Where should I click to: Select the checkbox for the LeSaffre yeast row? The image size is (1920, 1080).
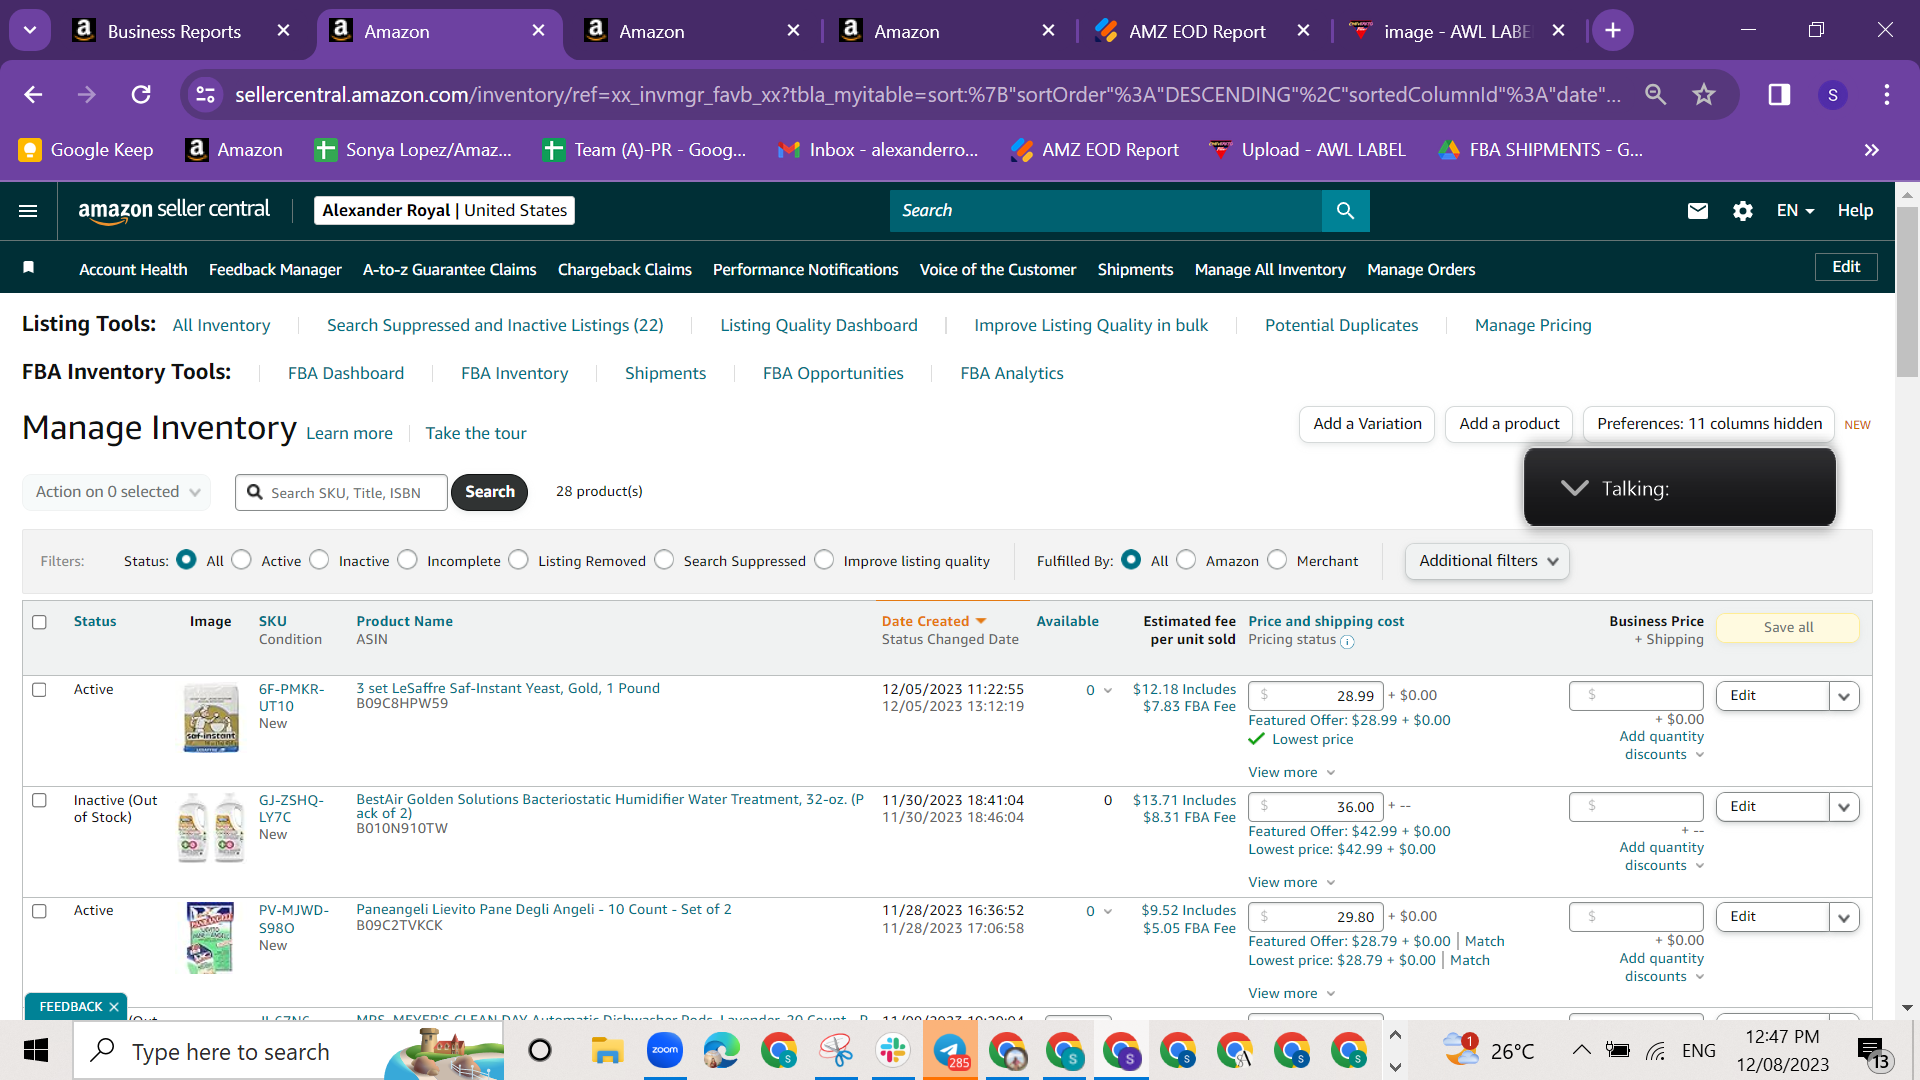[39, 690]
